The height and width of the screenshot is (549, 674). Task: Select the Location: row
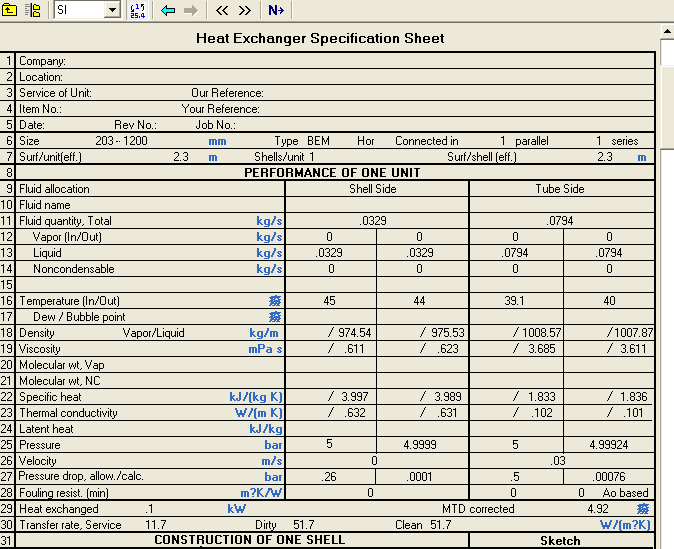point(335,77)
